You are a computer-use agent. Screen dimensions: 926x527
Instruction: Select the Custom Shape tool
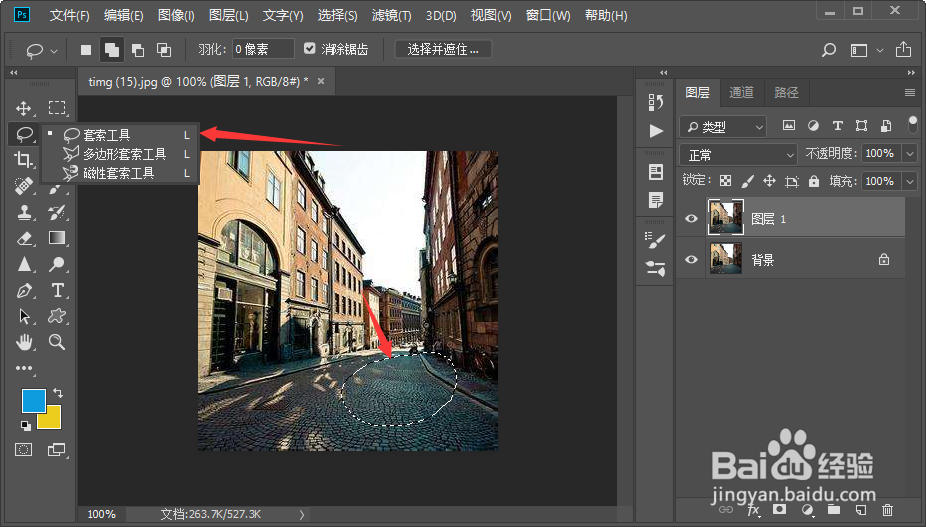[x=57, y=316]
